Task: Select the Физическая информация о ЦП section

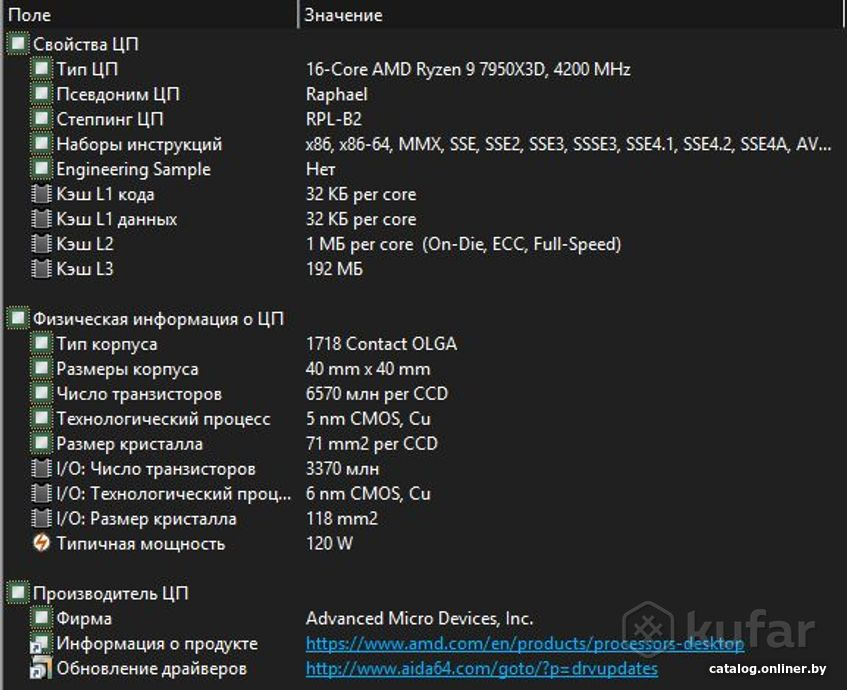Action: 158,319
